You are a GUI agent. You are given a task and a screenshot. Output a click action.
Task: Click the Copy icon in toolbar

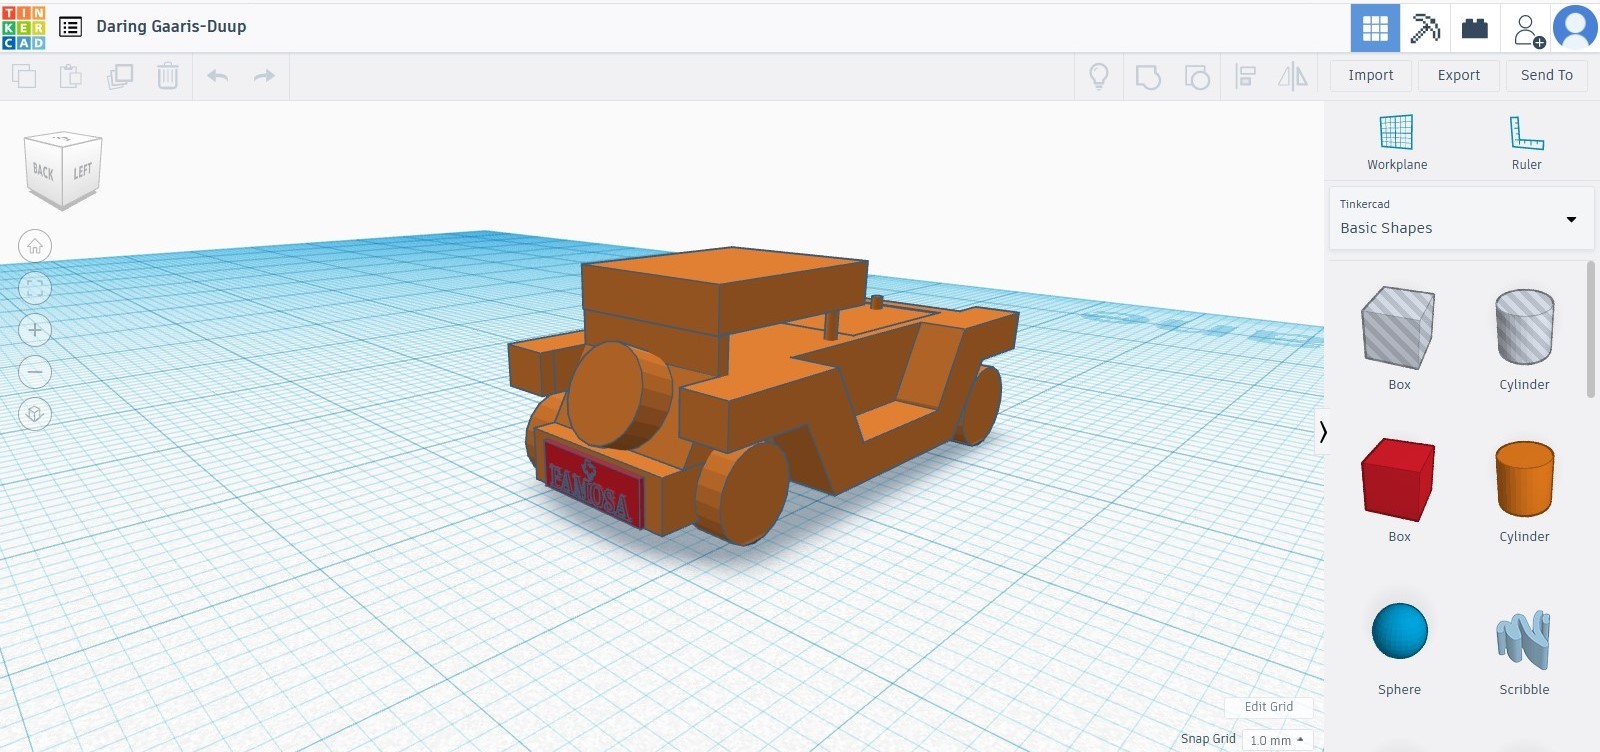tap(24, 76)
